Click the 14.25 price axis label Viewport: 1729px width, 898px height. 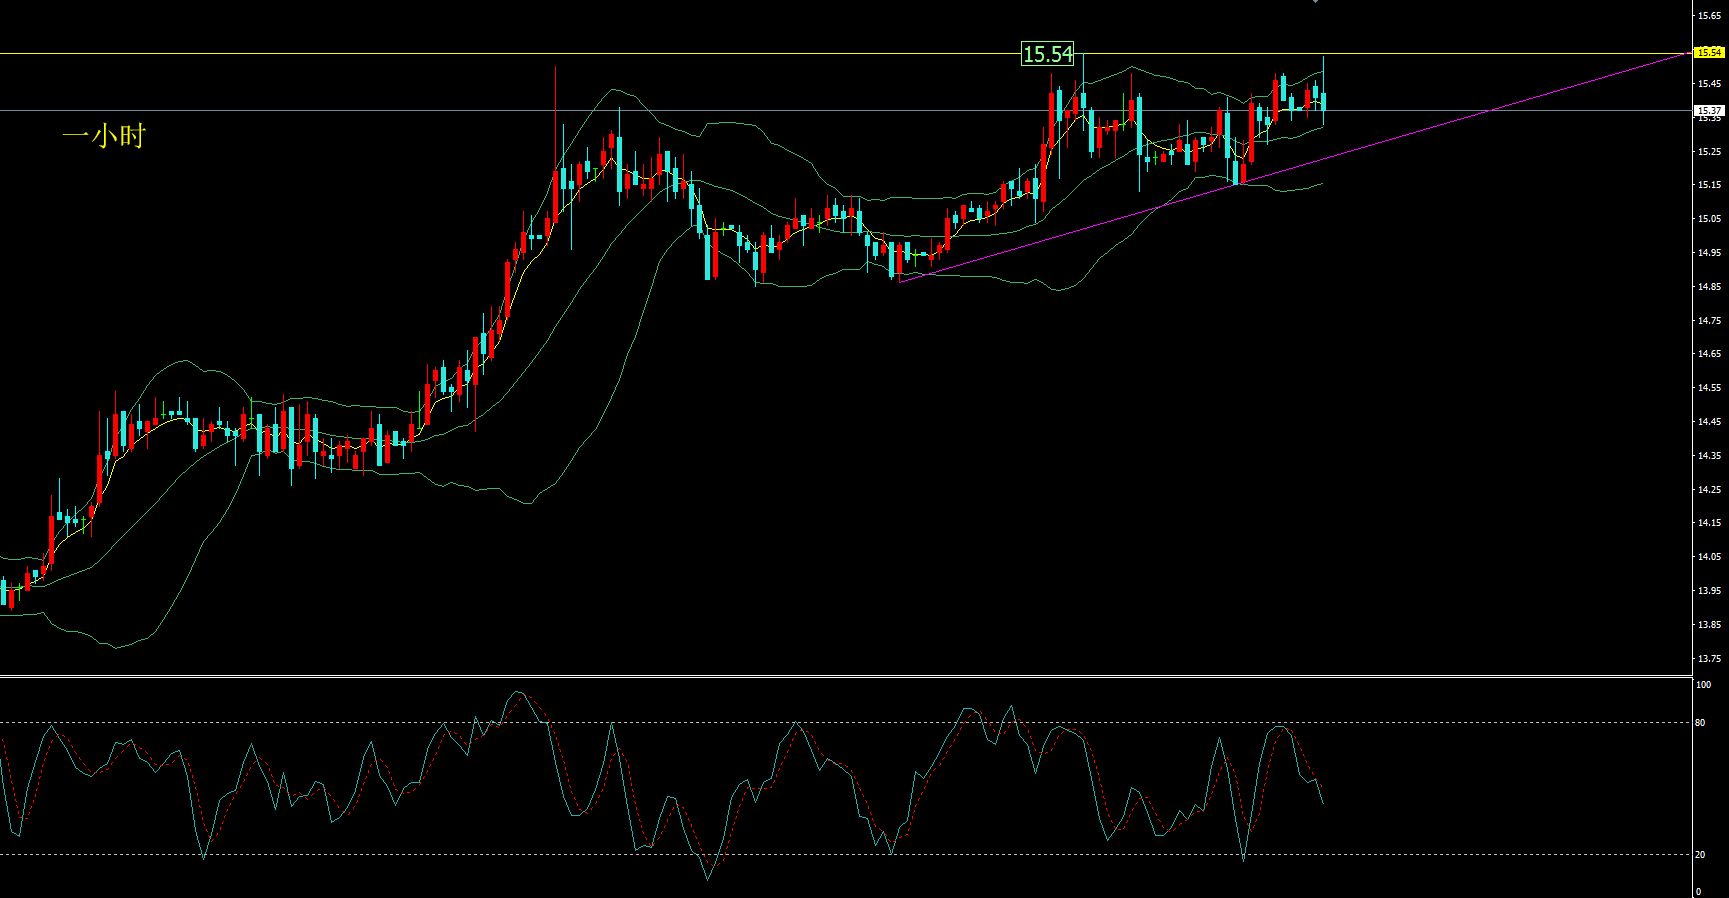[x=1709, y=490]
